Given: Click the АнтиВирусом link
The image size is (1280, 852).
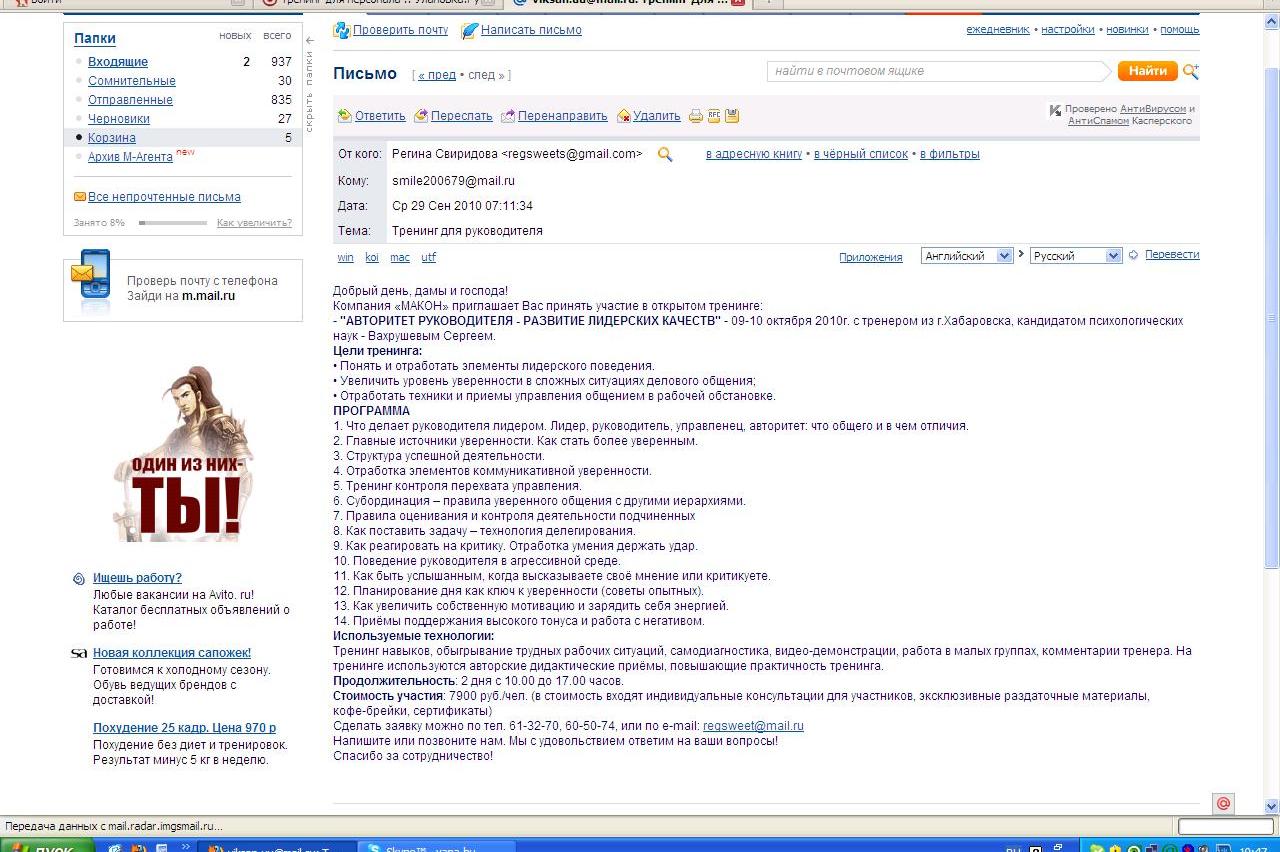Looking at the screenshot, I should tap(1153, 109).
